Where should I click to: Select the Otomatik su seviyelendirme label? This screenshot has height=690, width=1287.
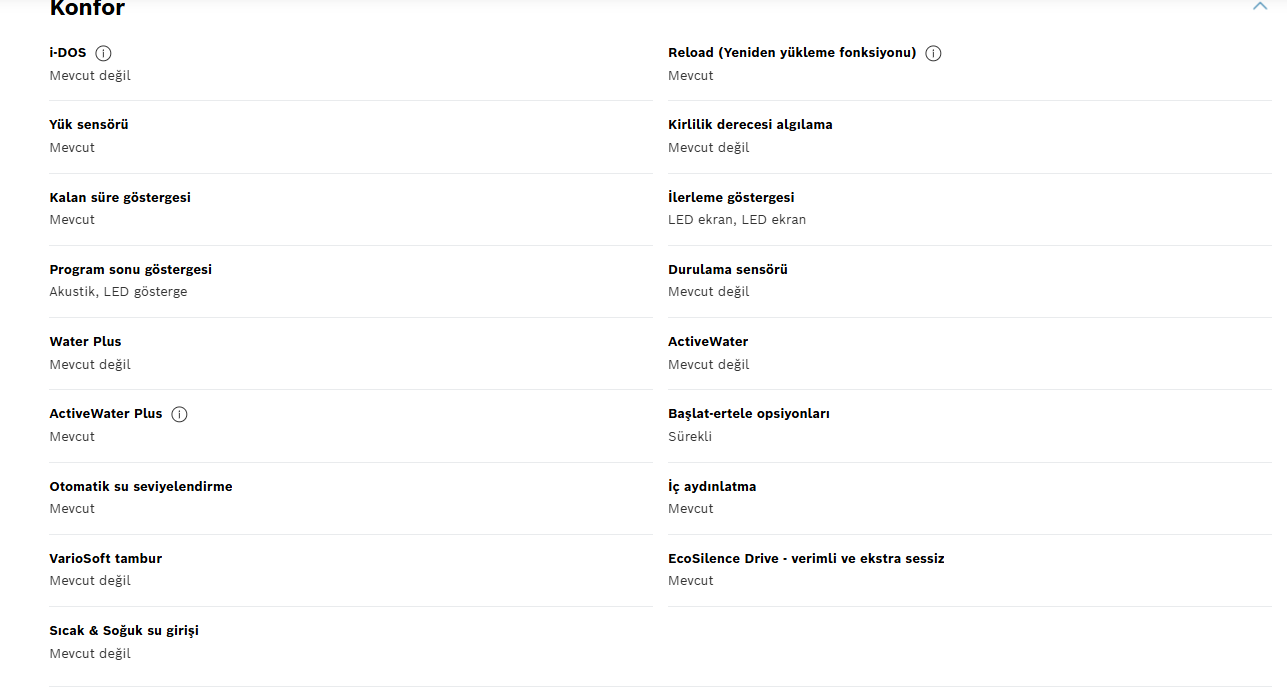141,486
